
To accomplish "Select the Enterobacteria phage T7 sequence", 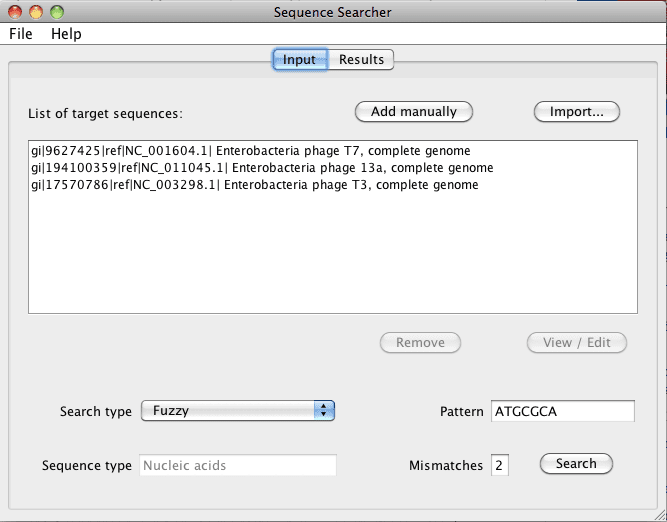I will coord(250,151).
